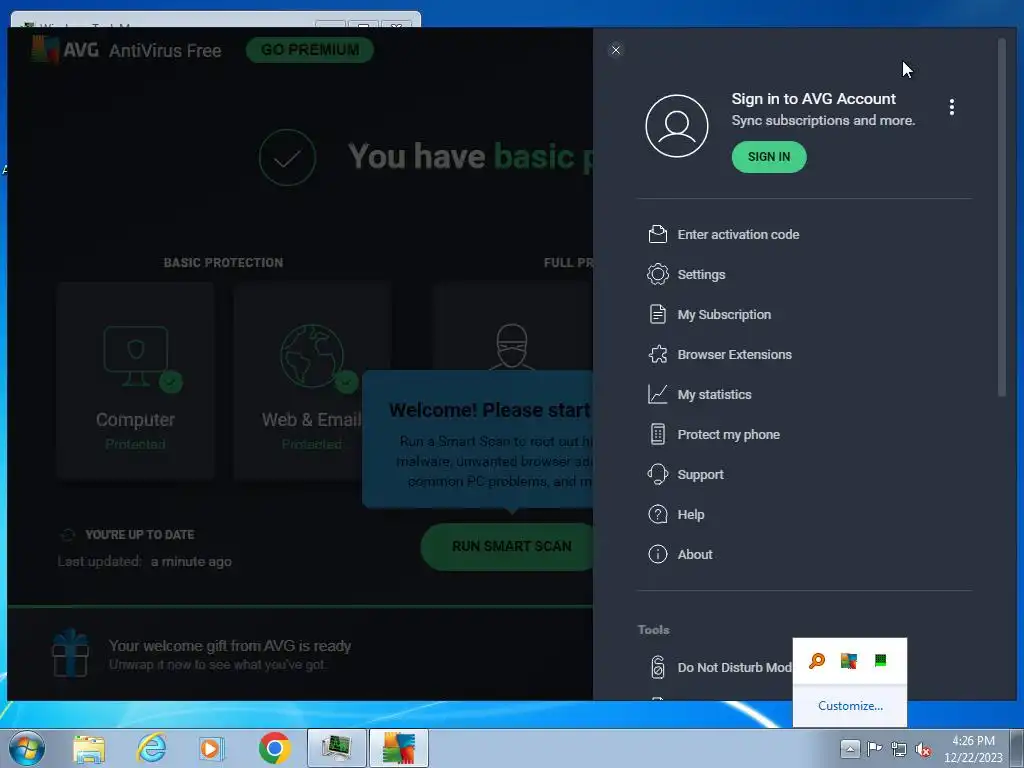
Task: Click the large protection status checkmark
Action: 287,157
